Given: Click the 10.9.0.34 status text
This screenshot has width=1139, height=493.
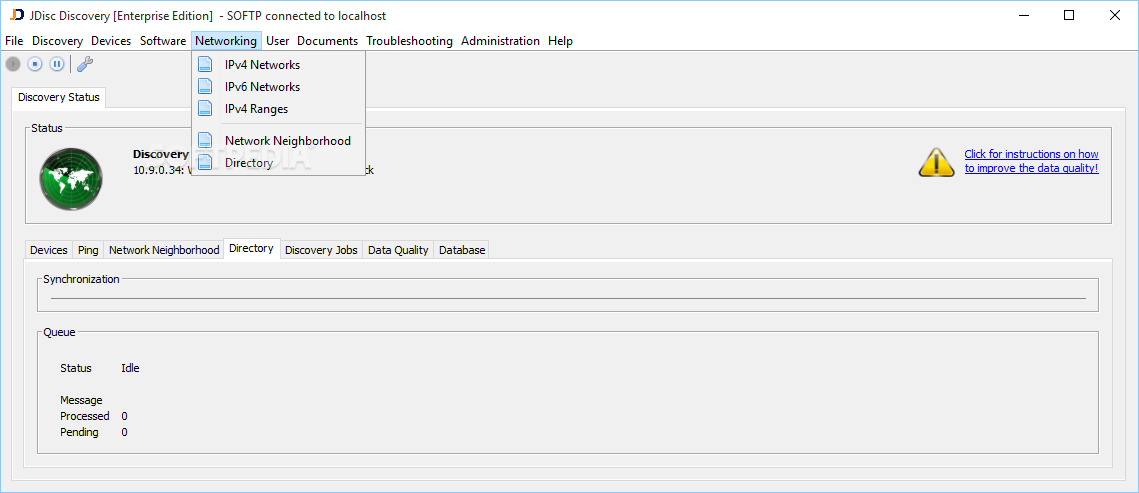Looking at the screenshot, I should point(160,170).
